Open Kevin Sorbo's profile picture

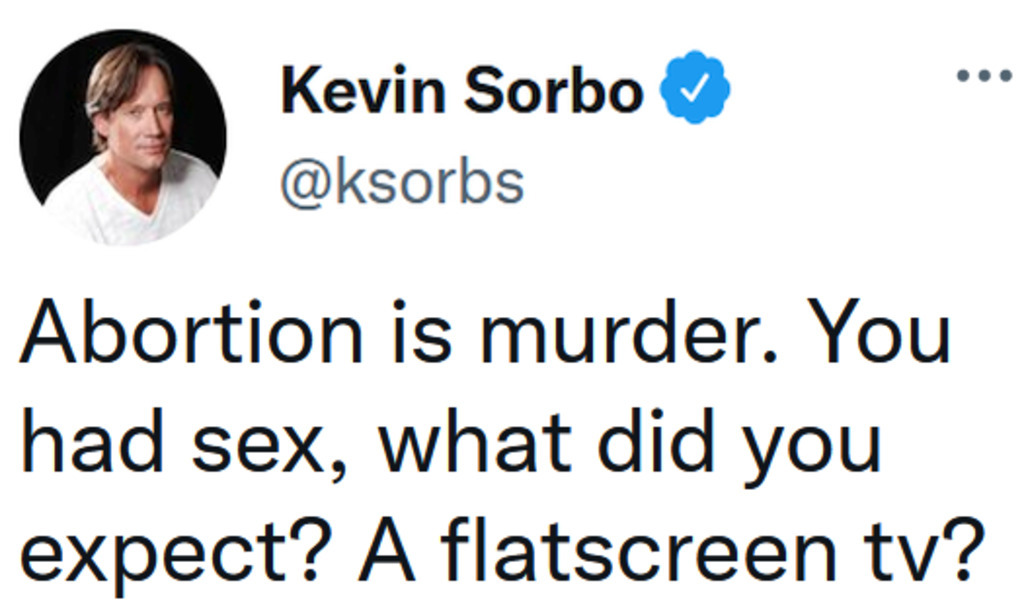pyautogui.click(x=124, y=138)
